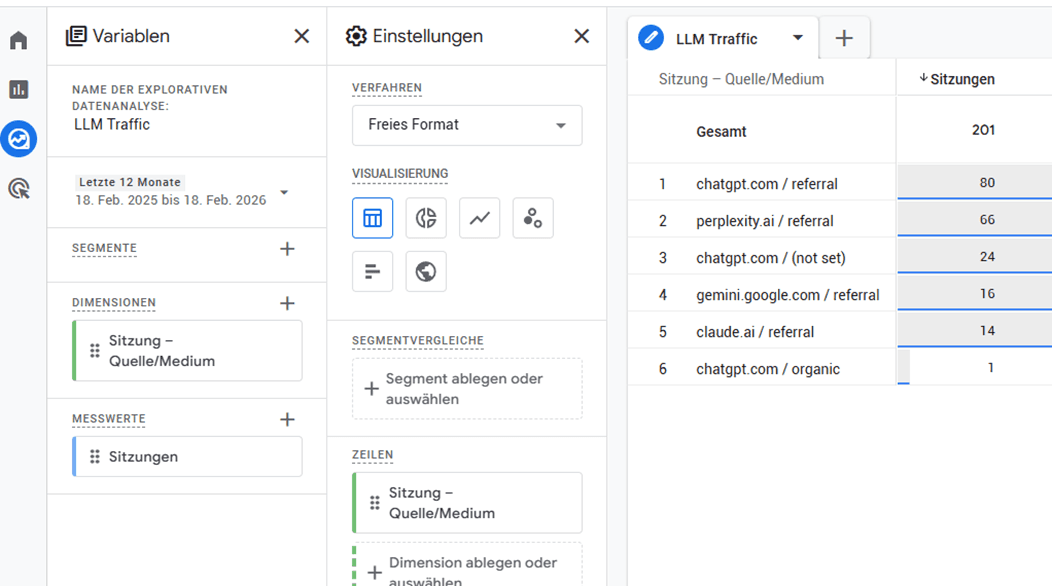The height and width of the screenshot is (586, 1052).
Task: Close the Einstellungen panel
Action: [582, 36]
